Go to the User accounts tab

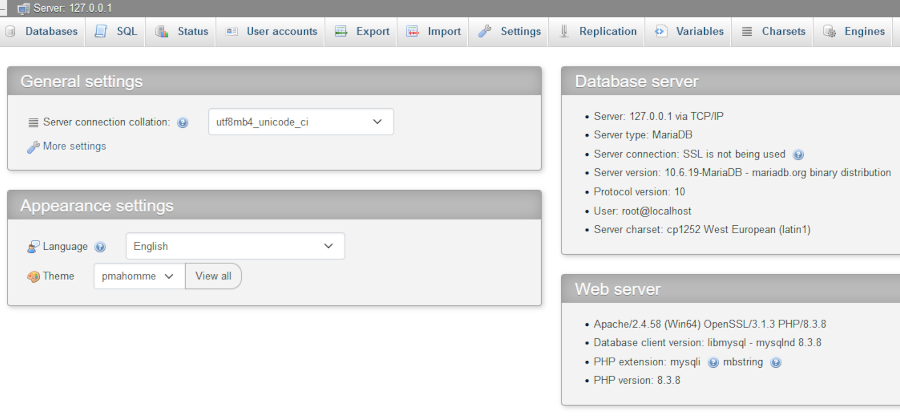[x=271, y=32]
